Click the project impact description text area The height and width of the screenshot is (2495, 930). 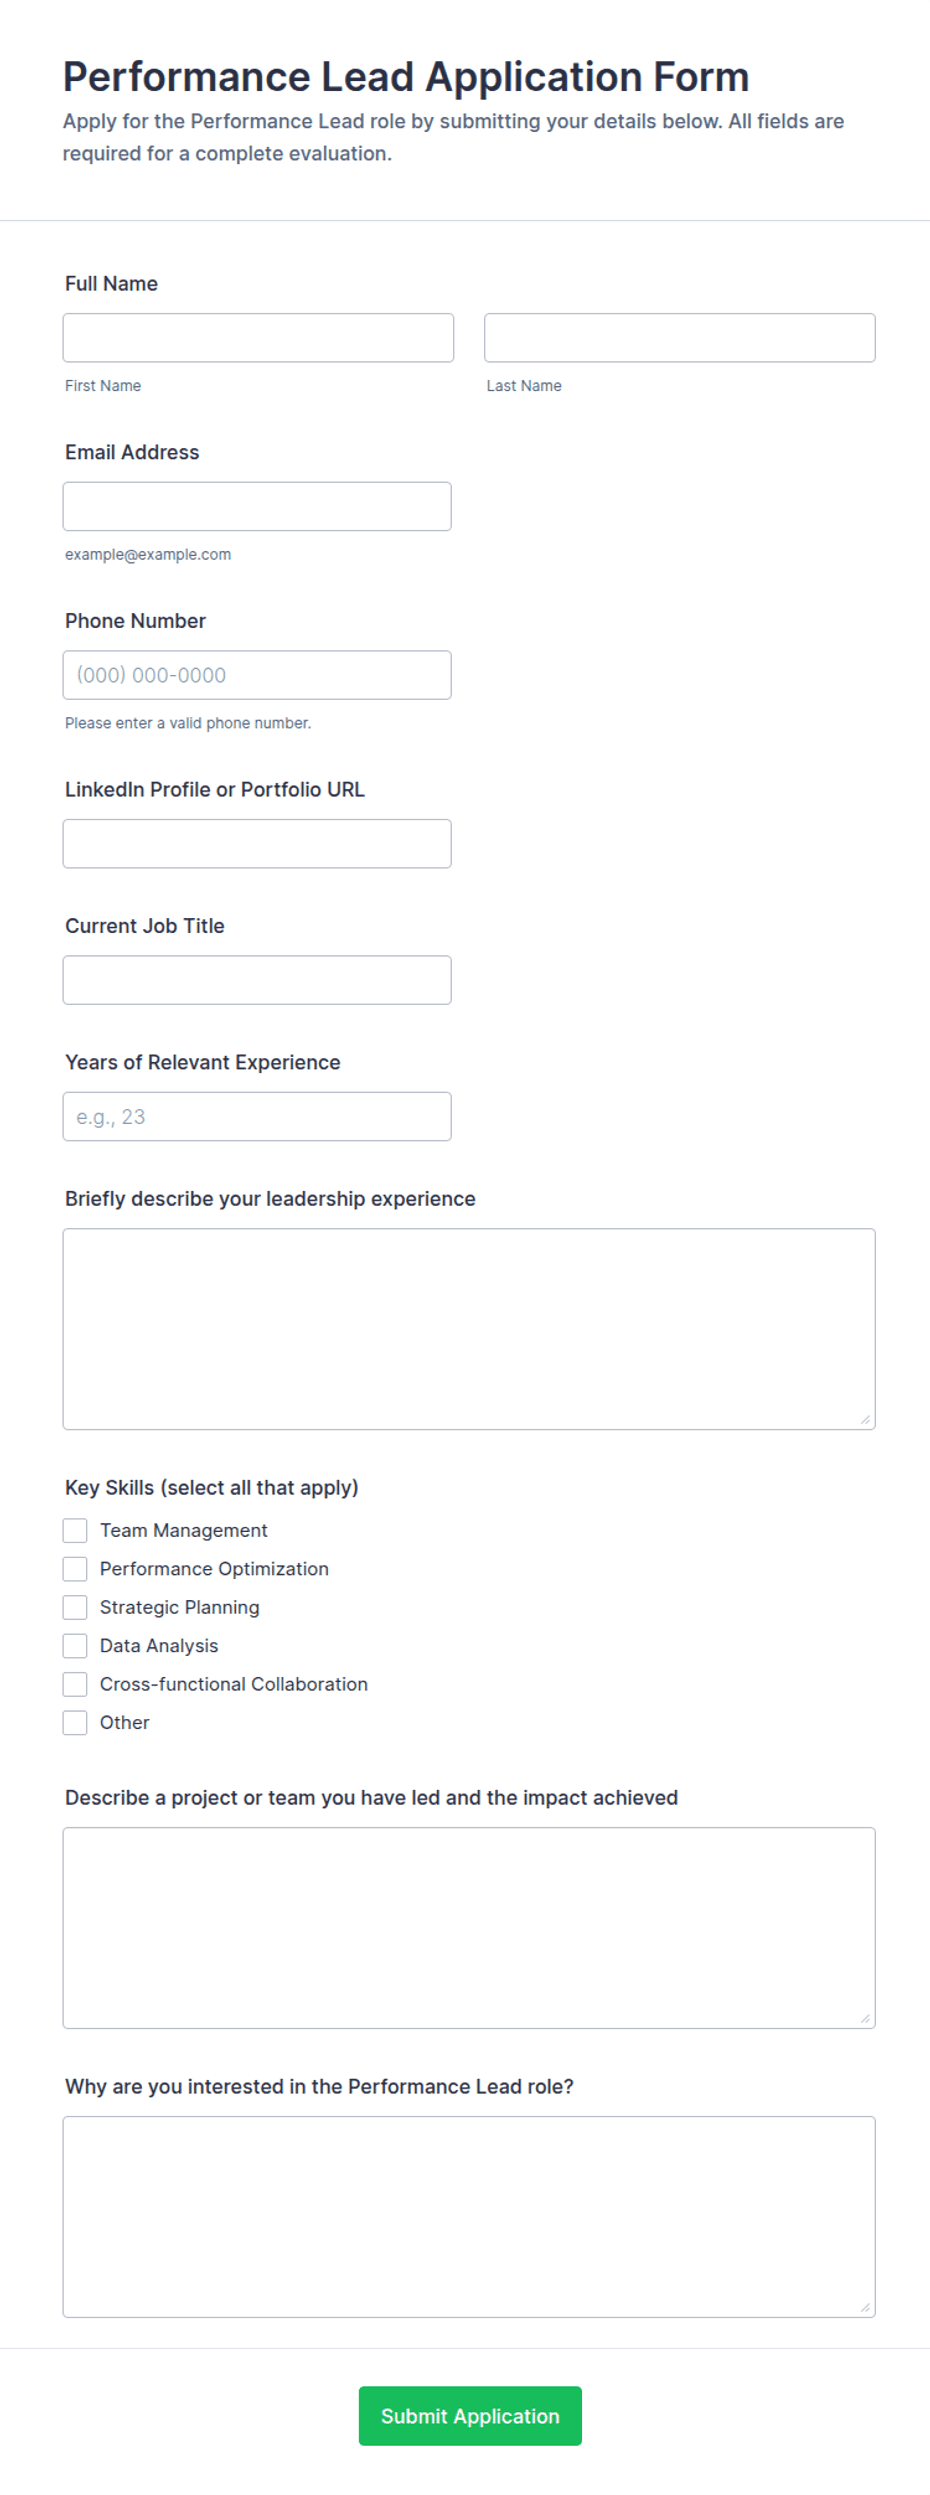coord(469,1928)
